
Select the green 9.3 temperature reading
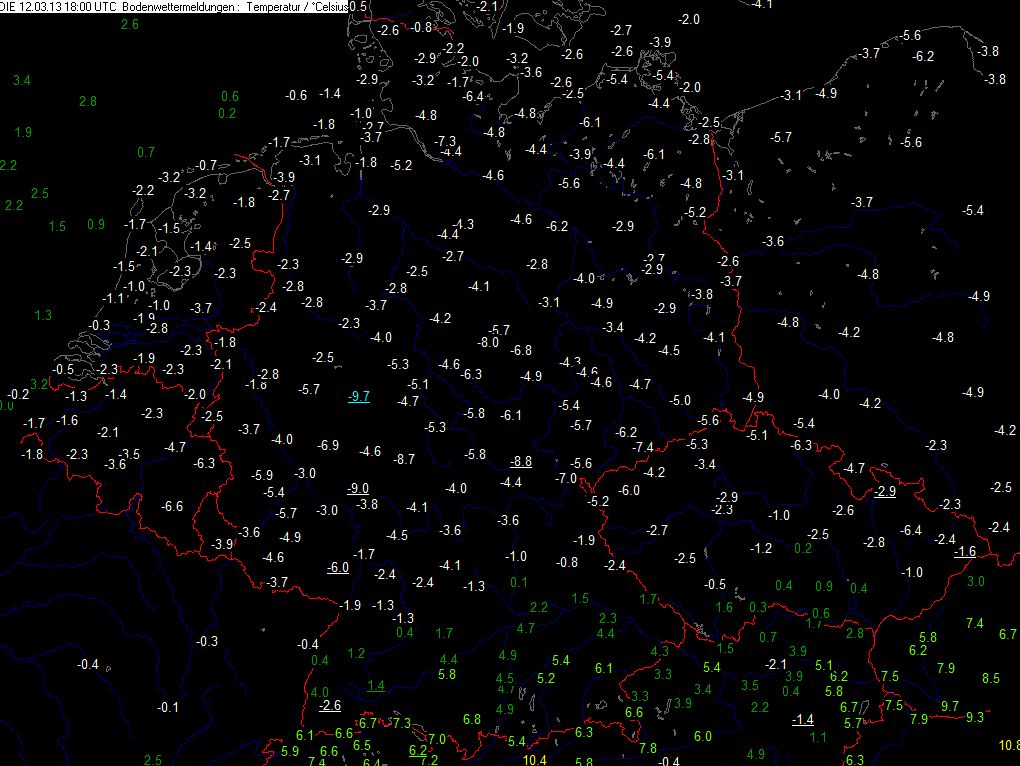tap(975, 717)
